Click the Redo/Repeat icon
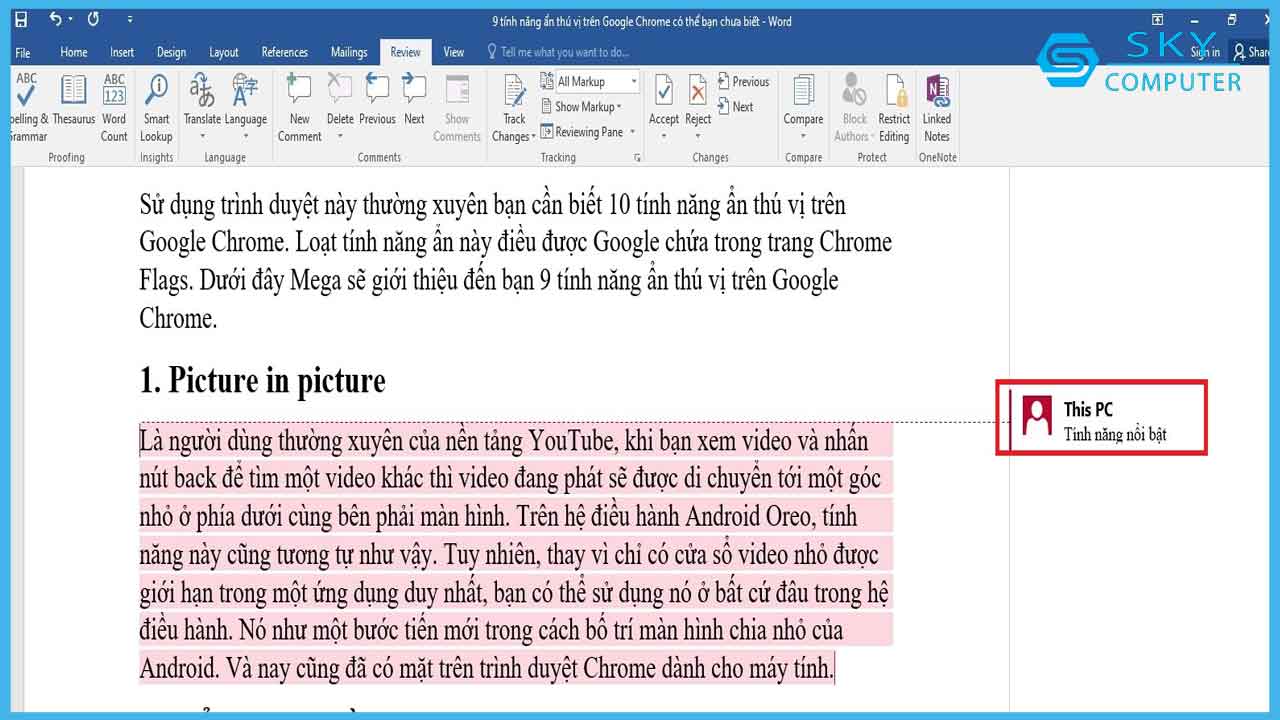This screenshot has width=1280, height=720. tap(93, 19)
